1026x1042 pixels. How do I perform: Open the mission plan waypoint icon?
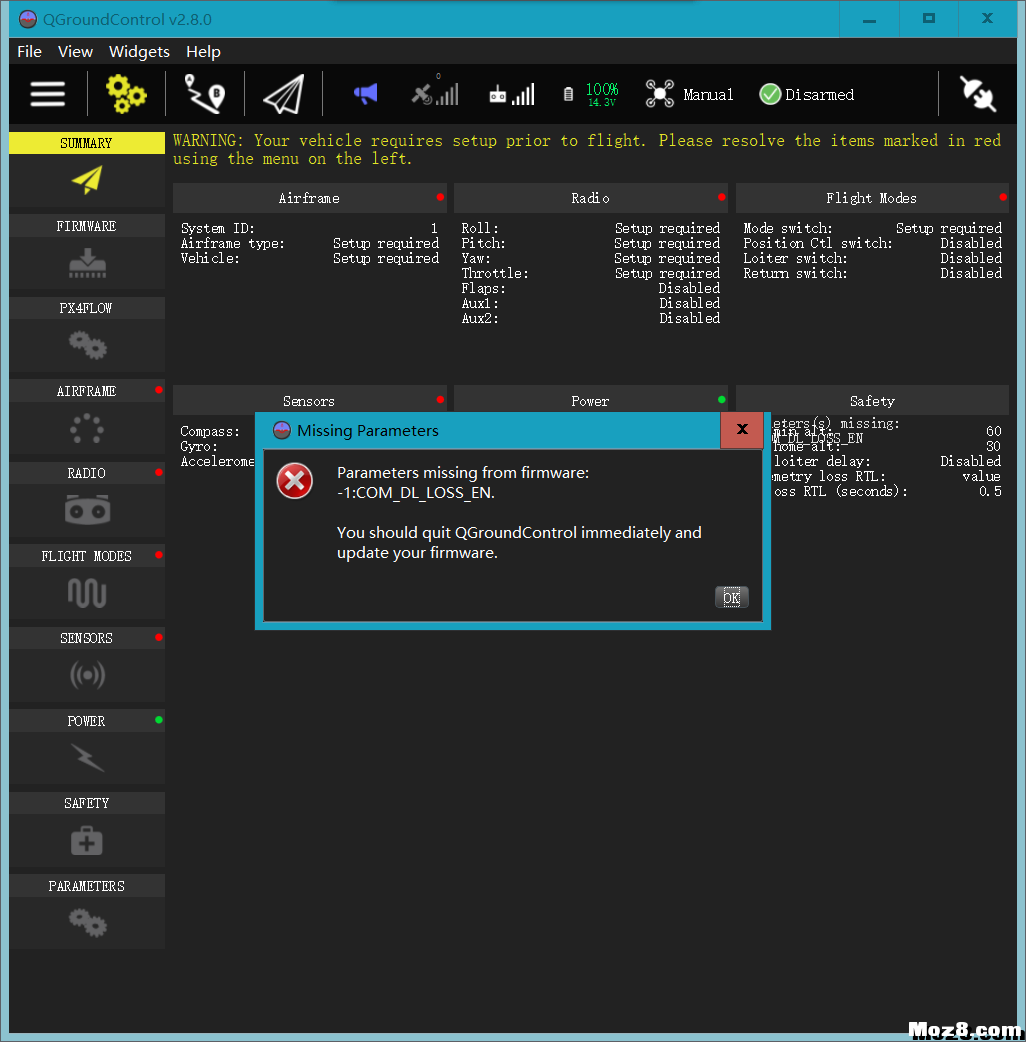coord(205,94)
